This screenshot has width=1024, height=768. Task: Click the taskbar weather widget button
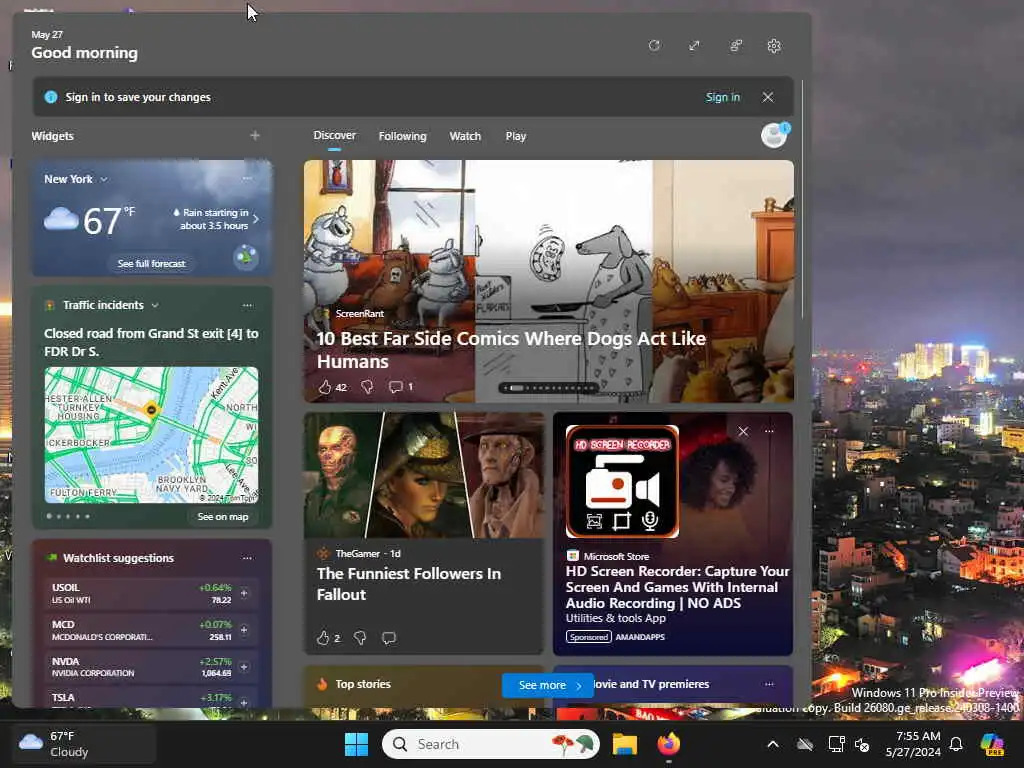(x=84, y=744)
